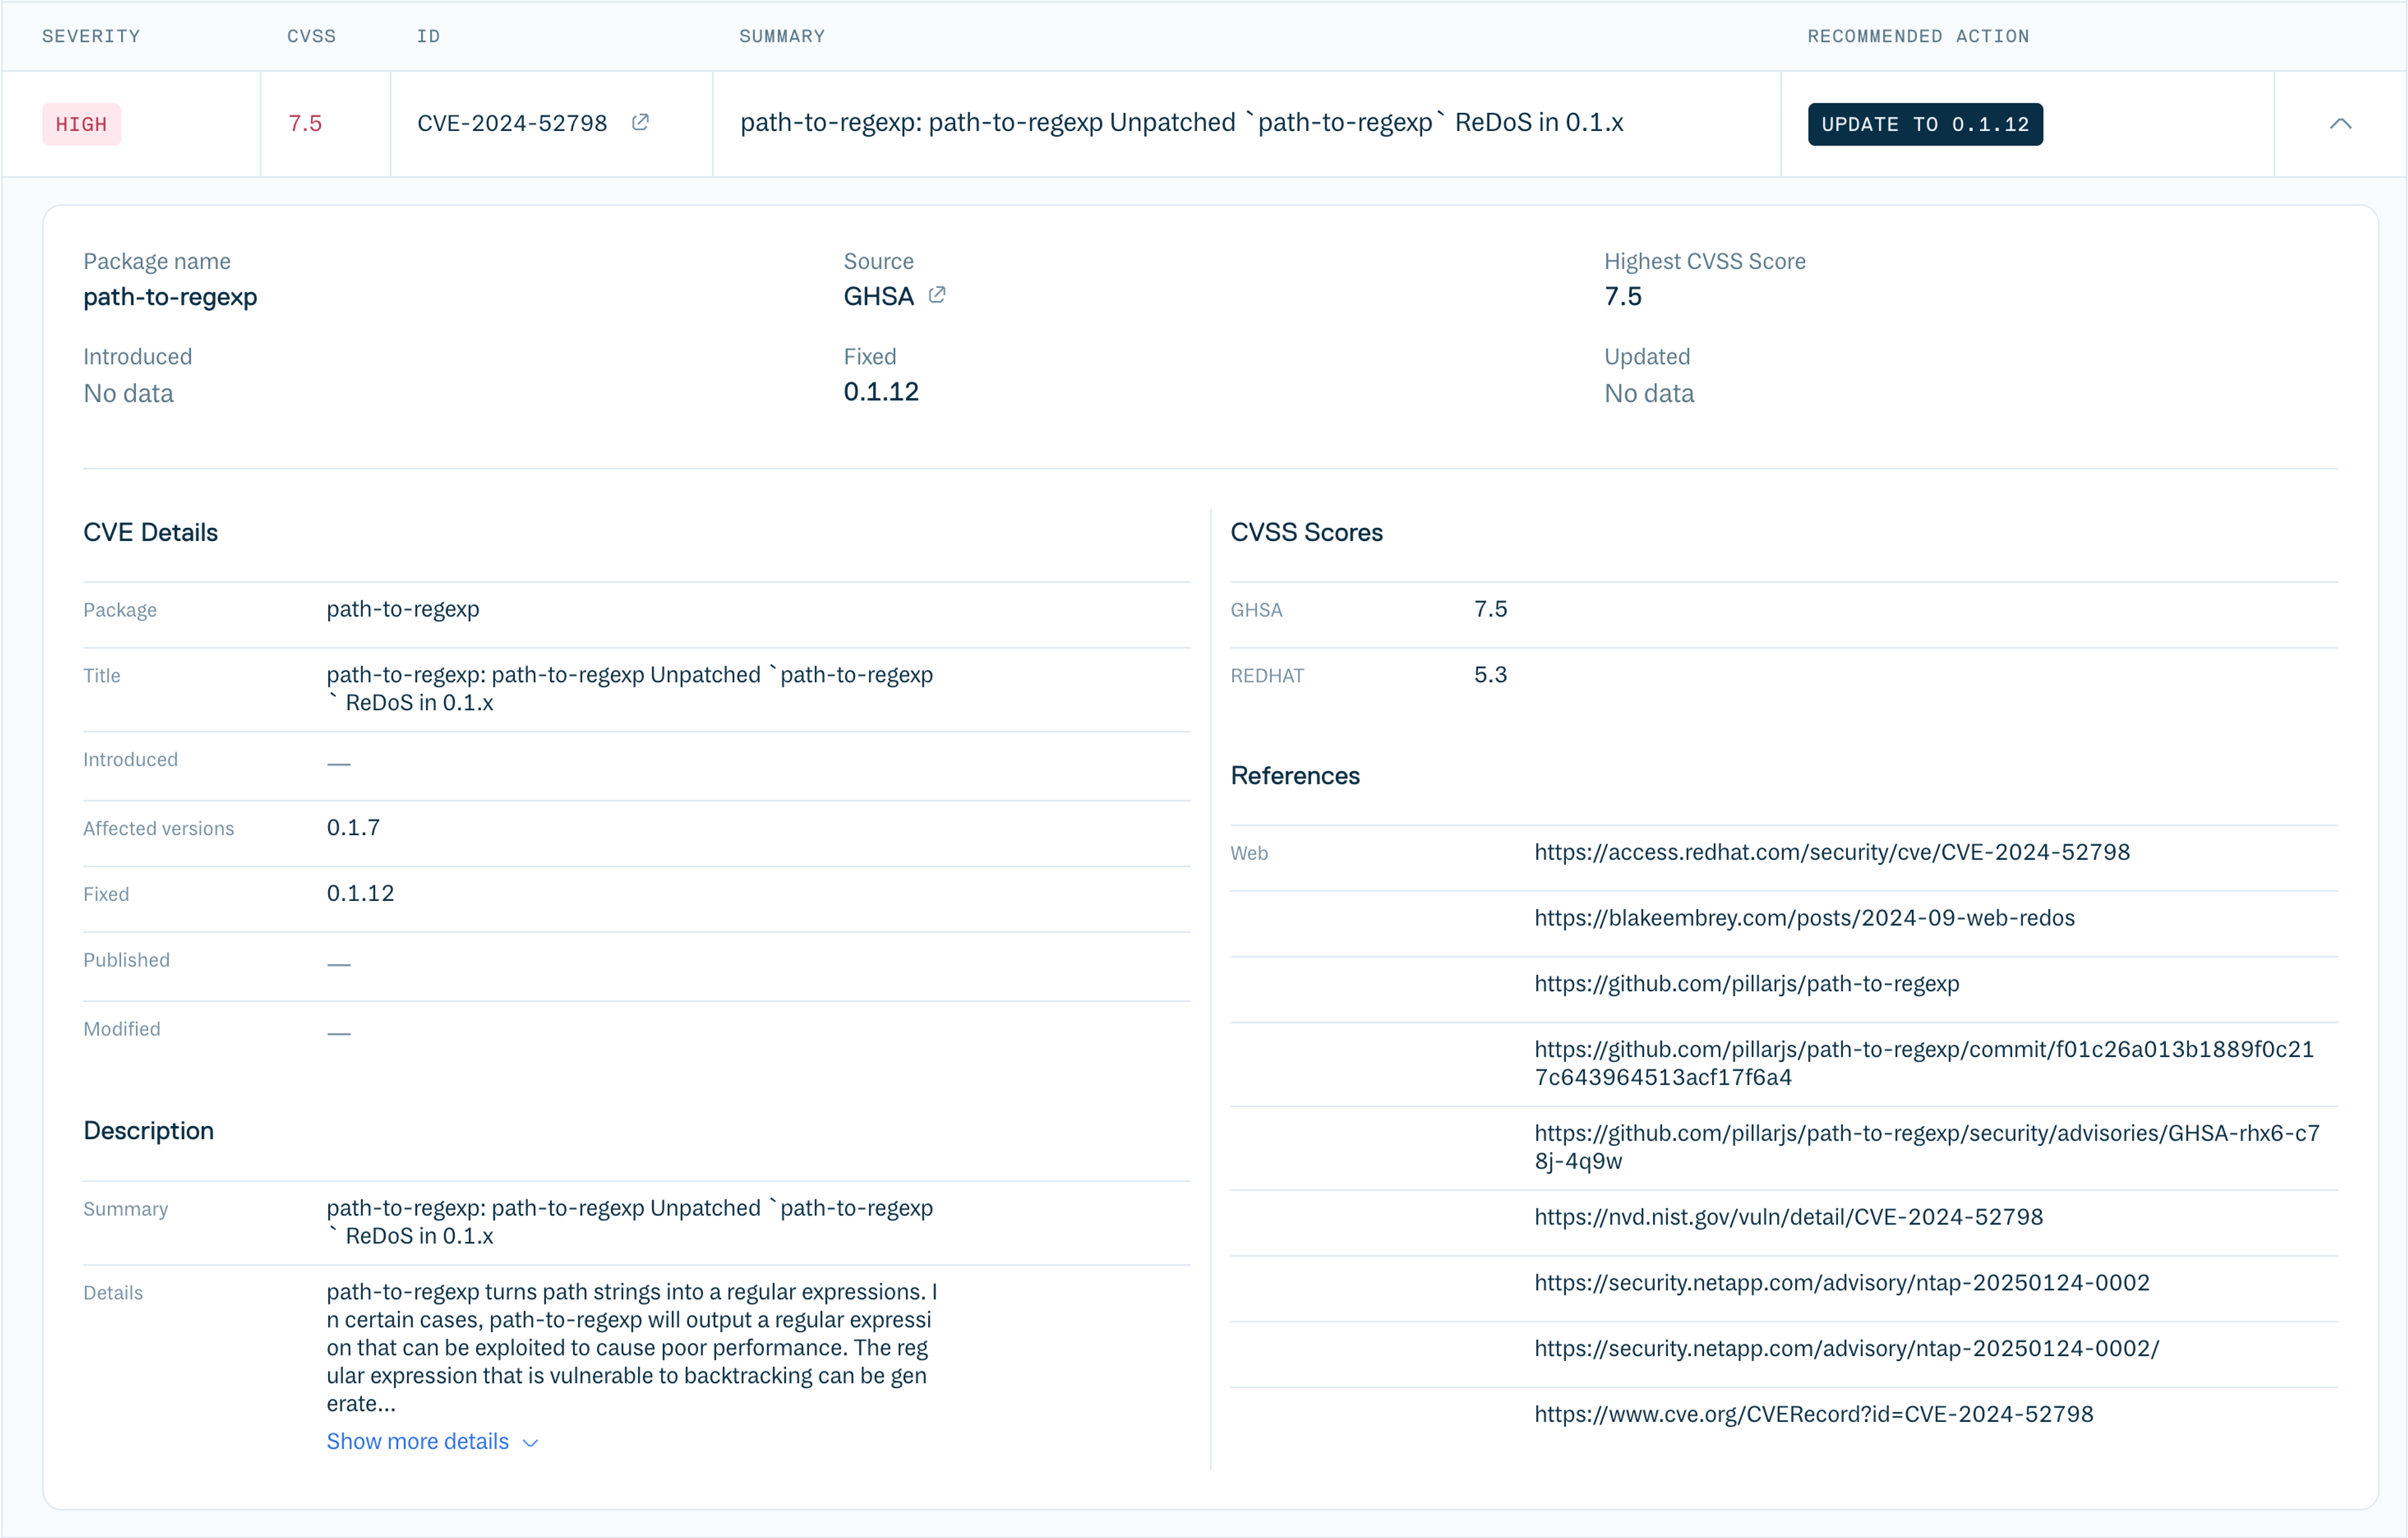Collapse the CVE-2024-52798 row with the chevron

click(2340, 124)
